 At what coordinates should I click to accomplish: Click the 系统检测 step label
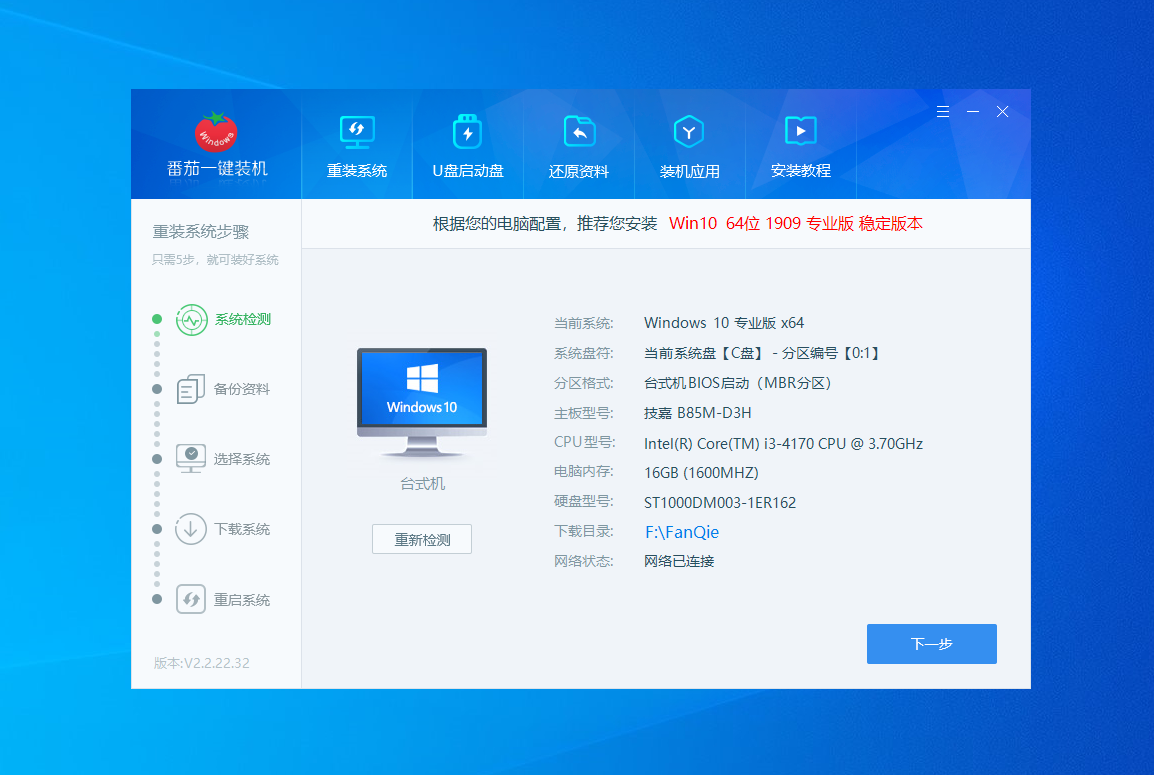(x=243, y=319)
